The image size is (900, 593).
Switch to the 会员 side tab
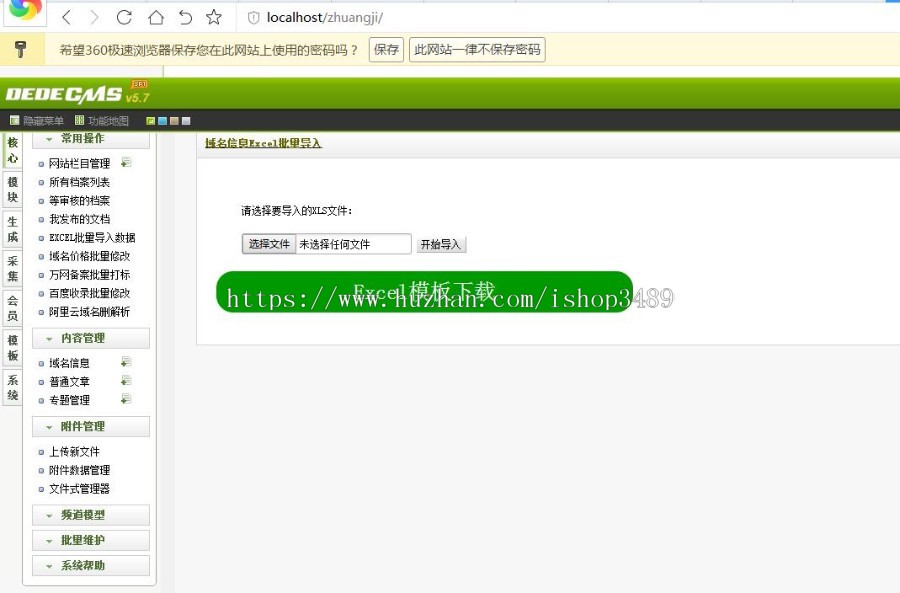tap(12, 308)
